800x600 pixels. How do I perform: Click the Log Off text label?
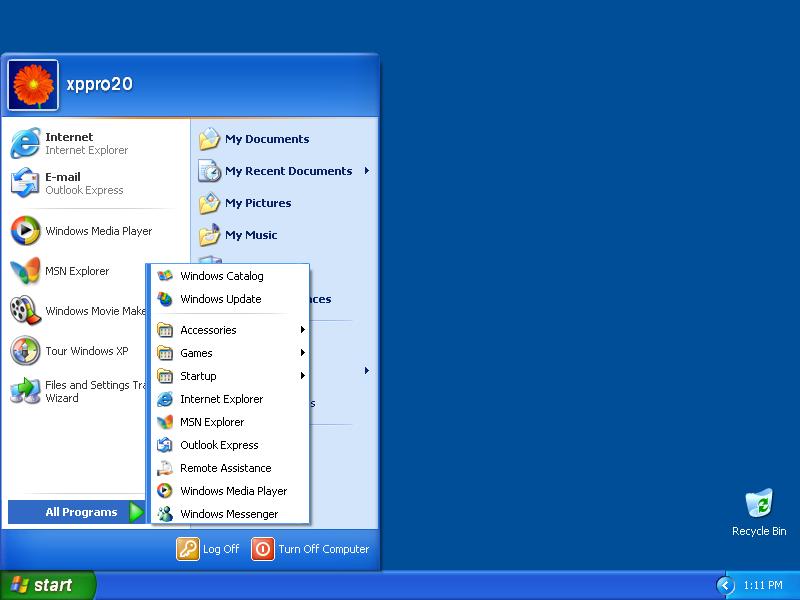(x=221, y=549)
